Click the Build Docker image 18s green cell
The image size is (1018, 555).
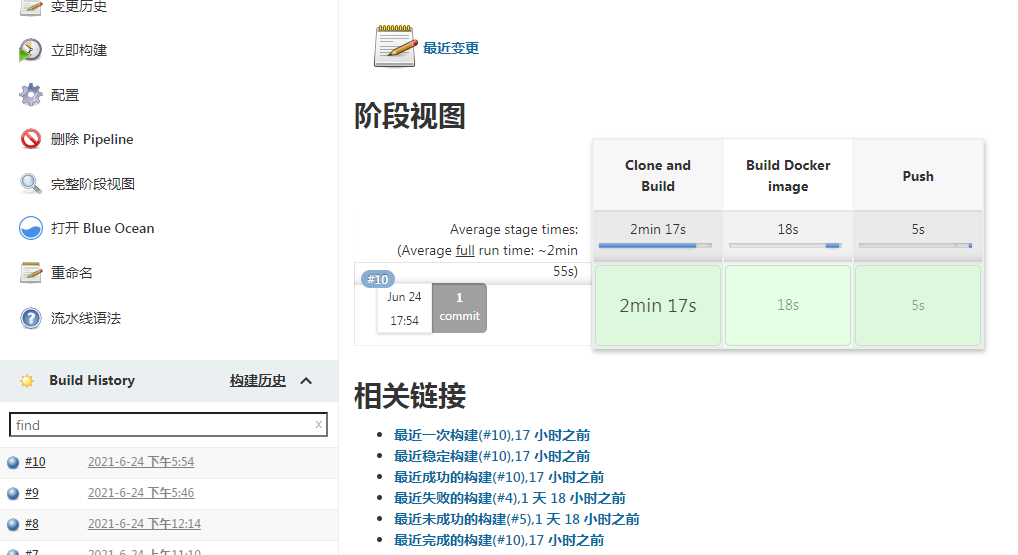click(x=788, y=305)
